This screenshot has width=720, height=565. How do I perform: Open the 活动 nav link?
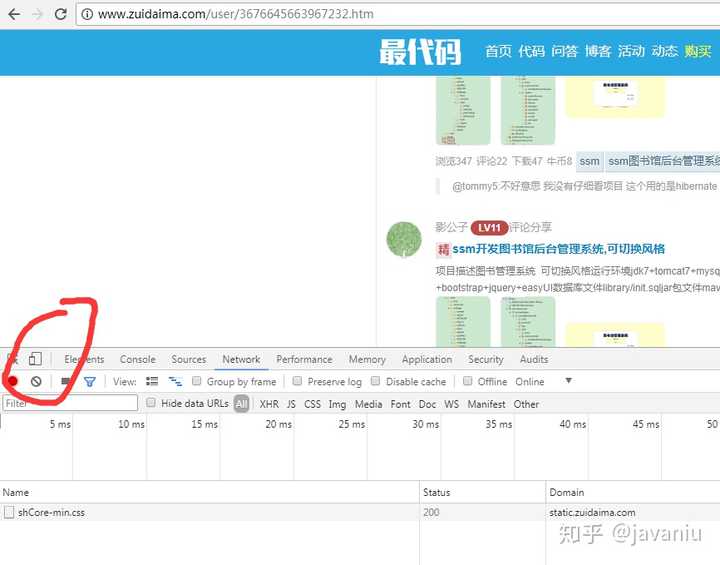pos(631,51)
